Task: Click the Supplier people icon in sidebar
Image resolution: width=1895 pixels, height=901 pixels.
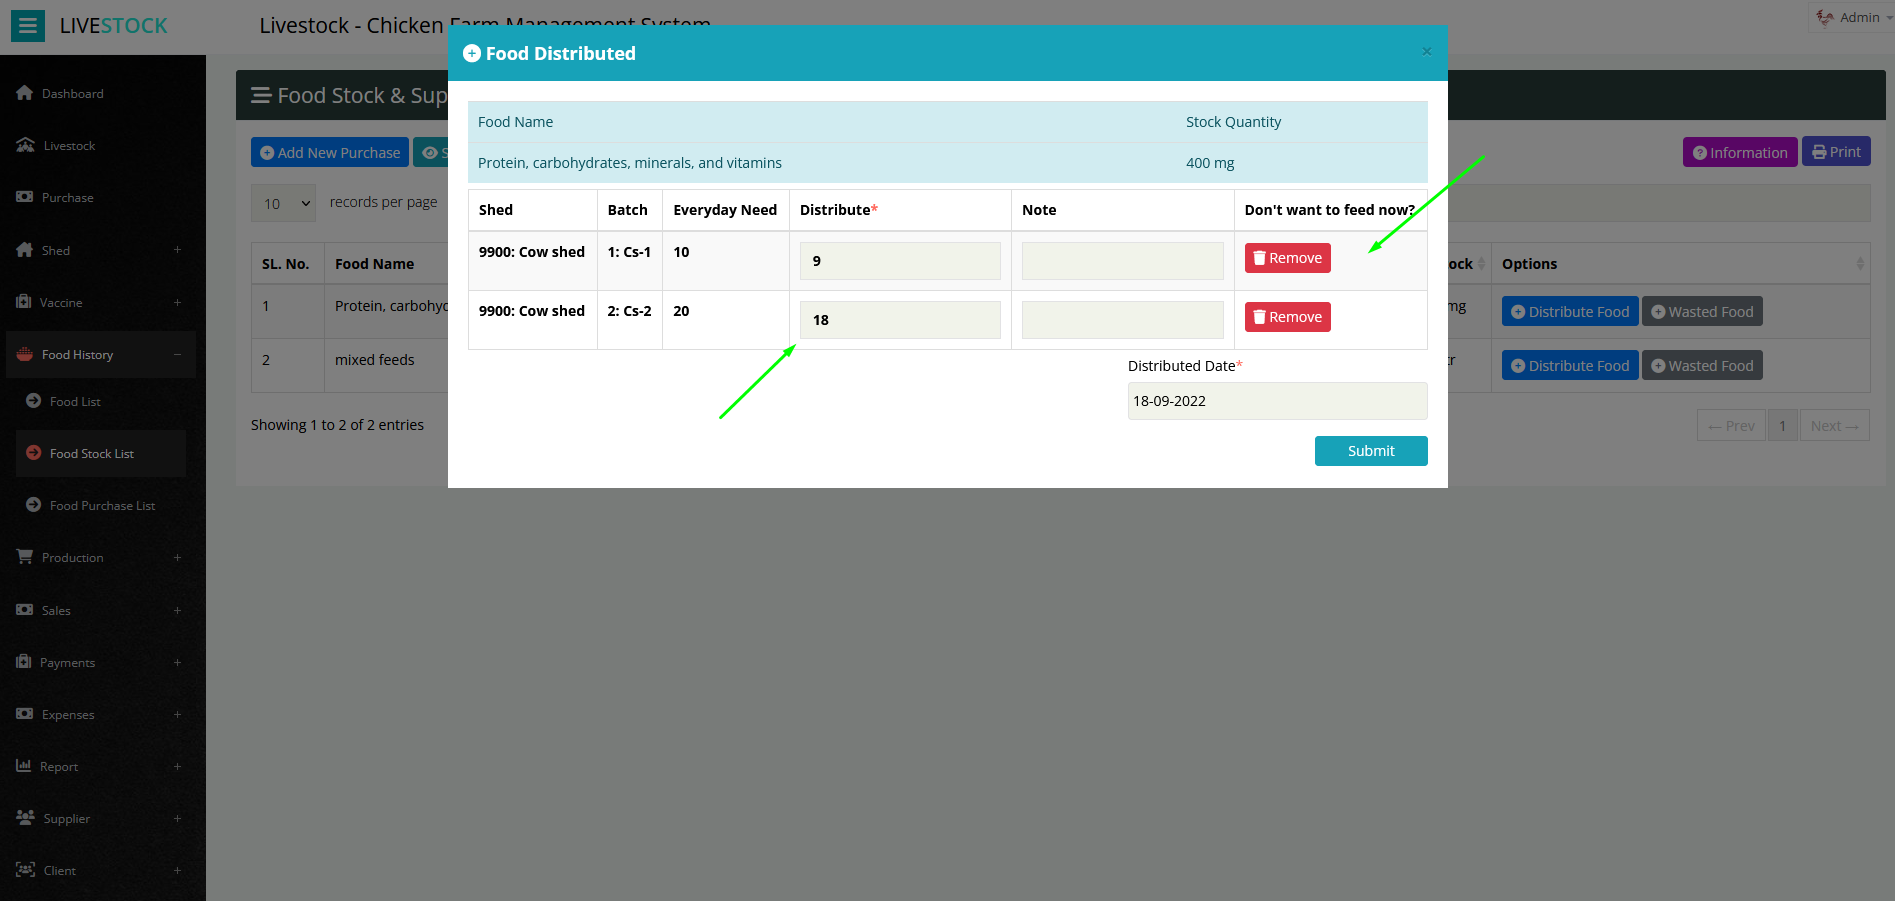Action: pos(25,818)
